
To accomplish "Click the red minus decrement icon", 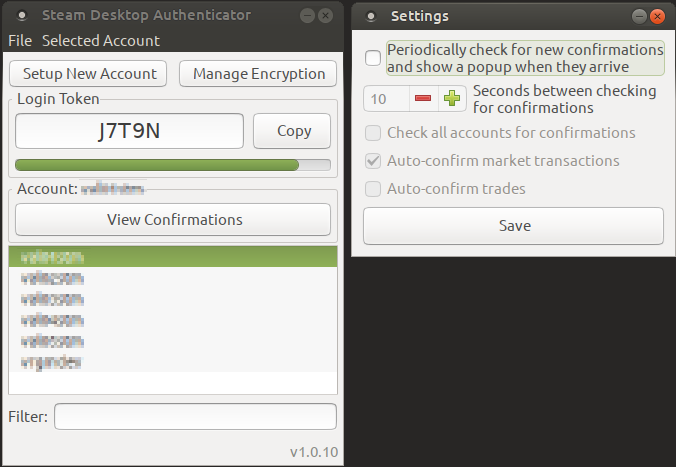I will tap(423, 99).
